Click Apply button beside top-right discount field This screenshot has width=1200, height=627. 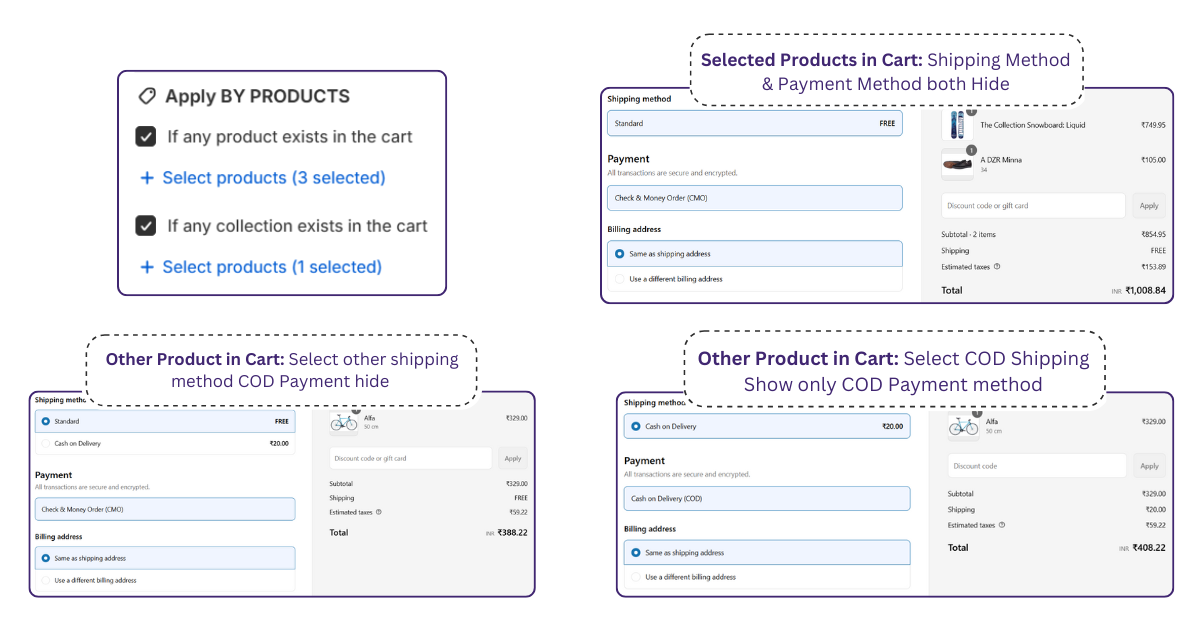1149,206
